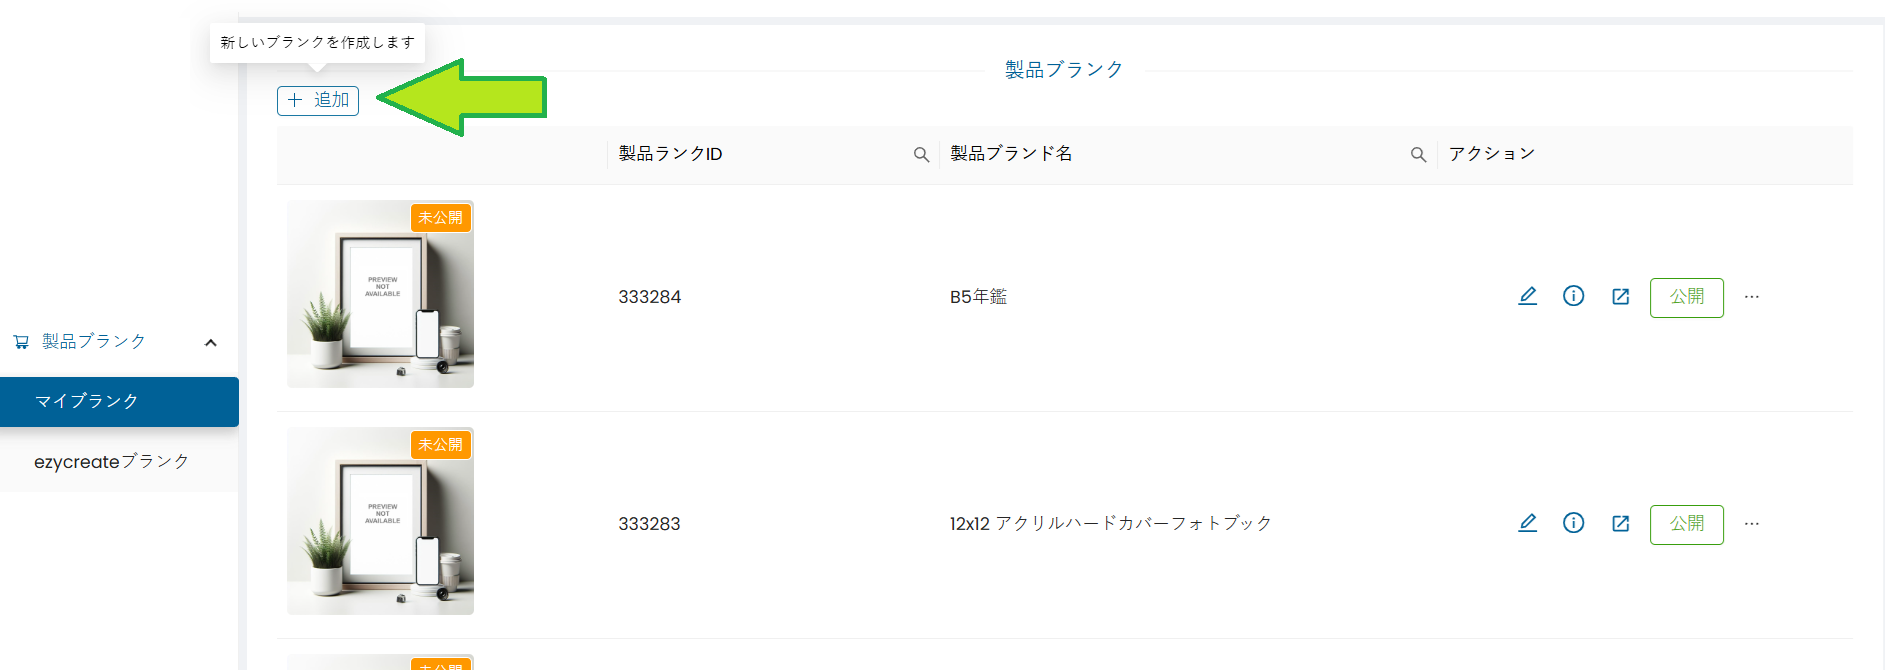Viewport: 1885px width, 670px height.
Task: Show info for product 333283
Action: pos(1573,523)
